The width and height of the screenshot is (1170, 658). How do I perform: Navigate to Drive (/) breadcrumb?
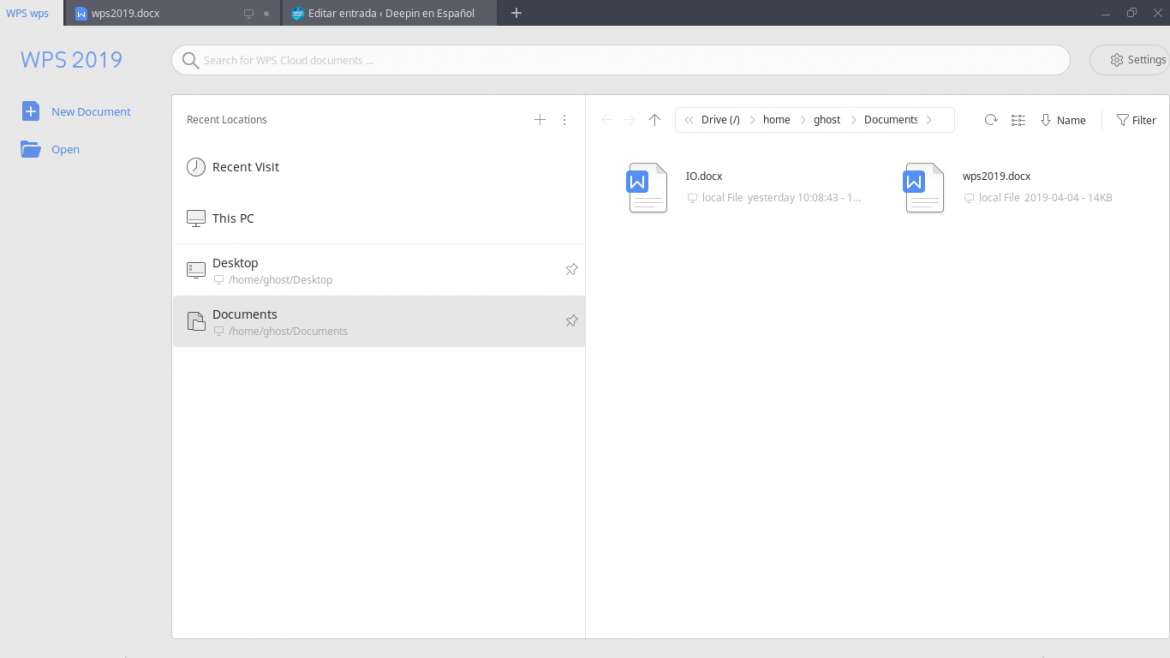720,119
